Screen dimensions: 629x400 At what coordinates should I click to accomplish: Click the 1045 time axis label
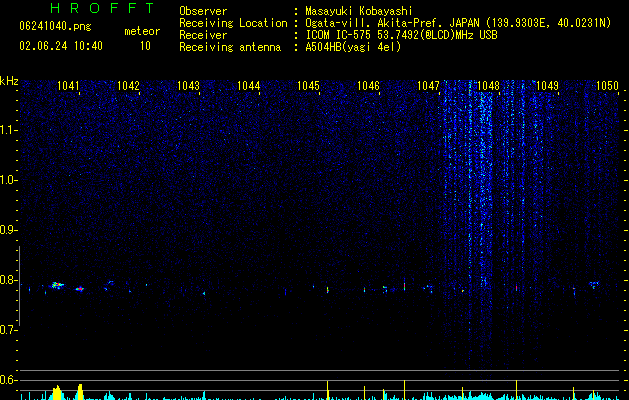click(308, 85)
